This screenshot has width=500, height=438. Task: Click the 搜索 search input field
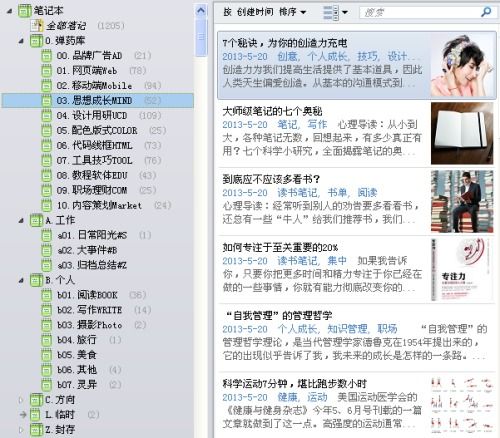click(x=420, y=13)
